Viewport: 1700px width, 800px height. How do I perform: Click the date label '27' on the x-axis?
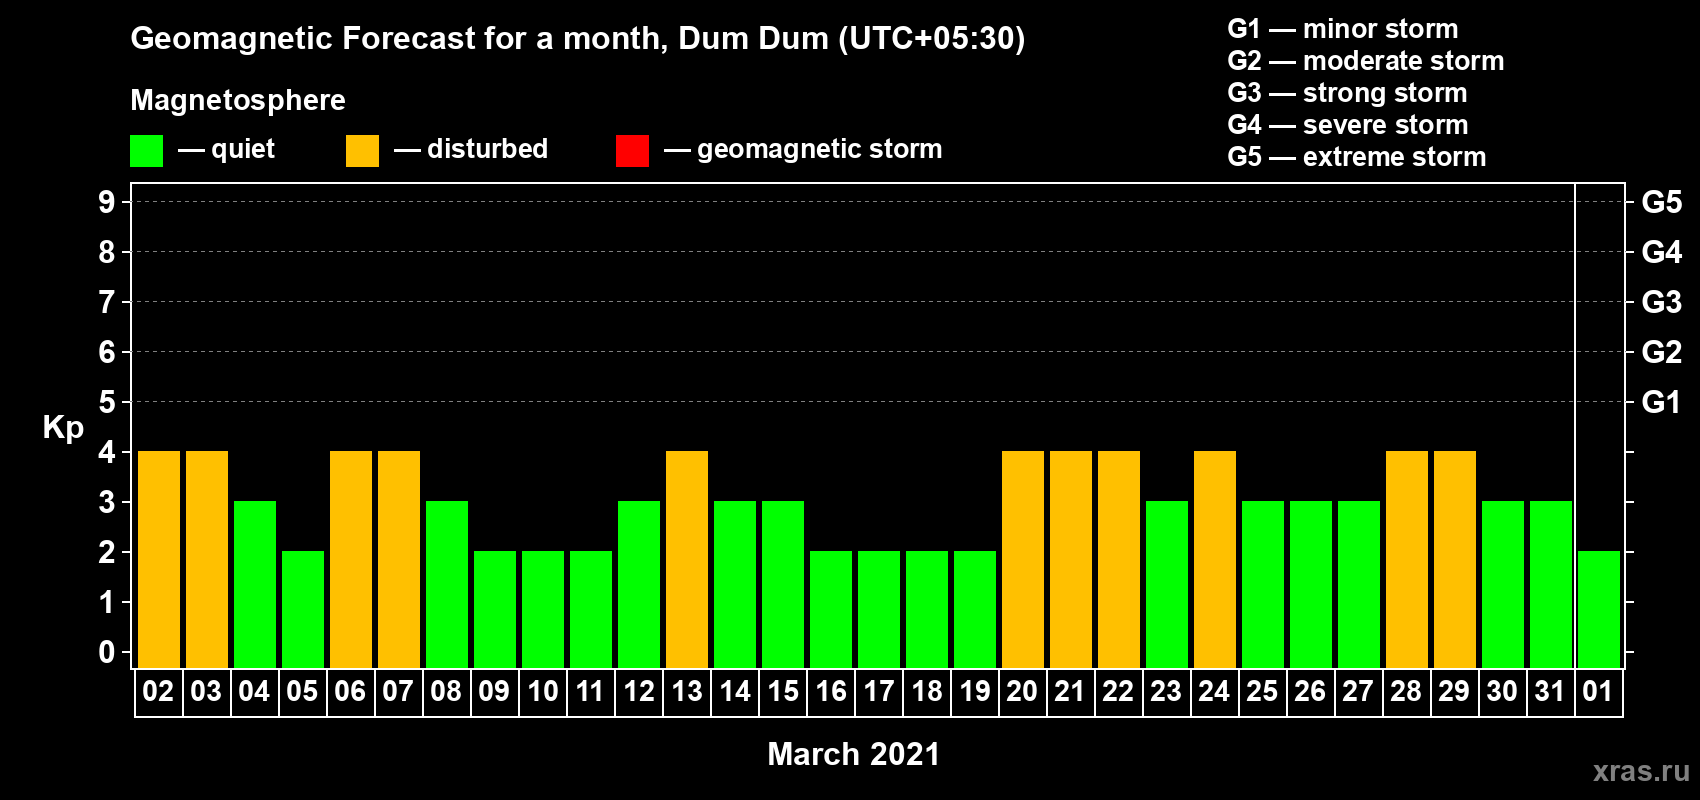pyautogui.click(x=1358, y=692)
